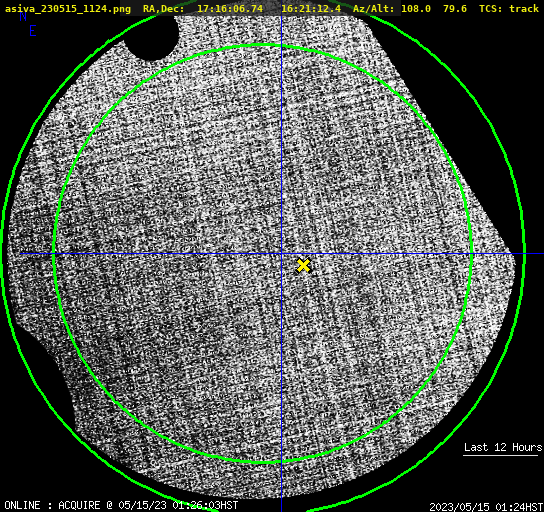The width and height of the screenshot is (544, 512).
Task: Select the Dec value 16:21:12.4
Action: point(311,8)
